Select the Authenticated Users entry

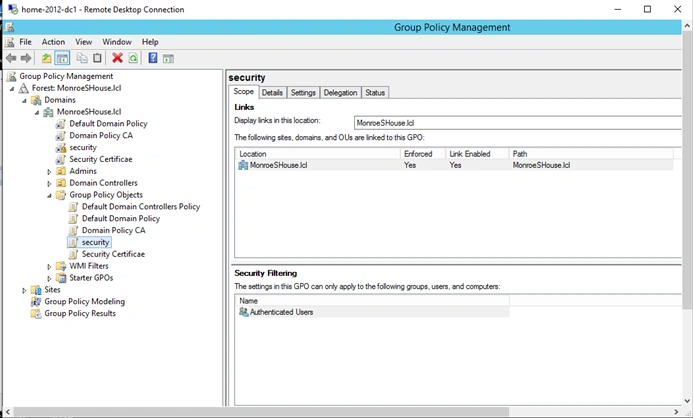tap(372, 312)
